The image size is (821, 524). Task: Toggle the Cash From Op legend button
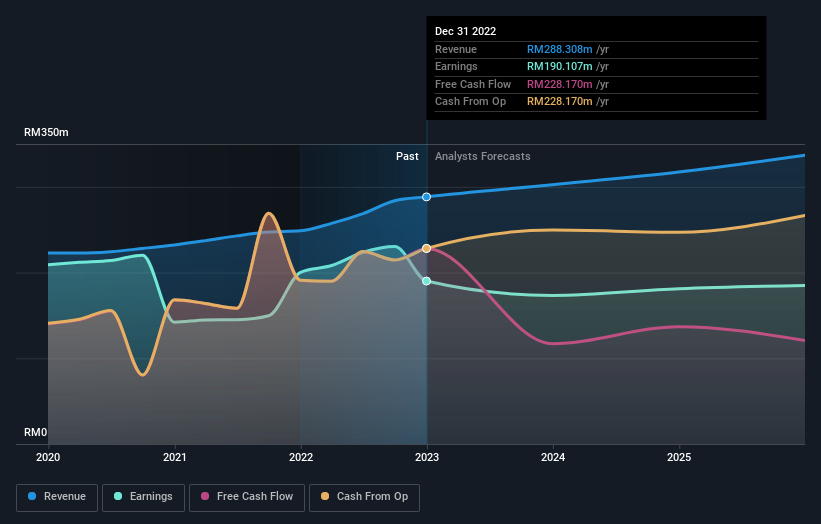[364, 497]
